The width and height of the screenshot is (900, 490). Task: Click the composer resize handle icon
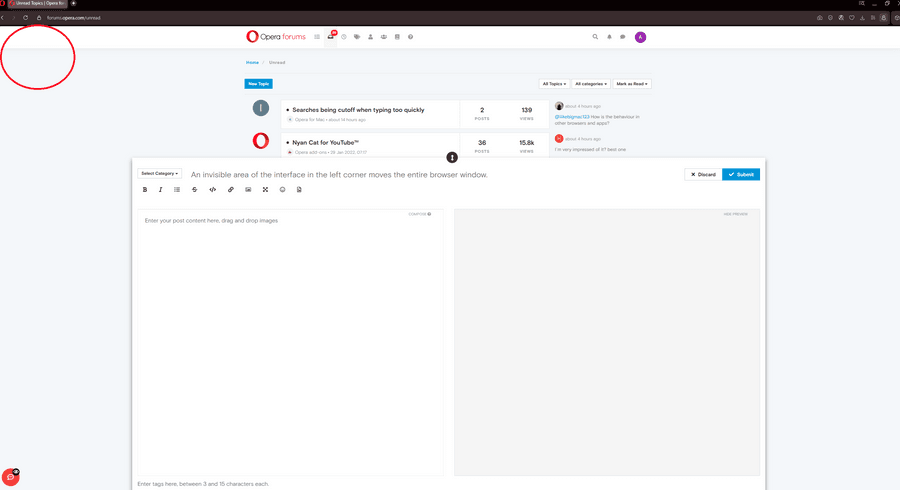click(x=452, y=157)
